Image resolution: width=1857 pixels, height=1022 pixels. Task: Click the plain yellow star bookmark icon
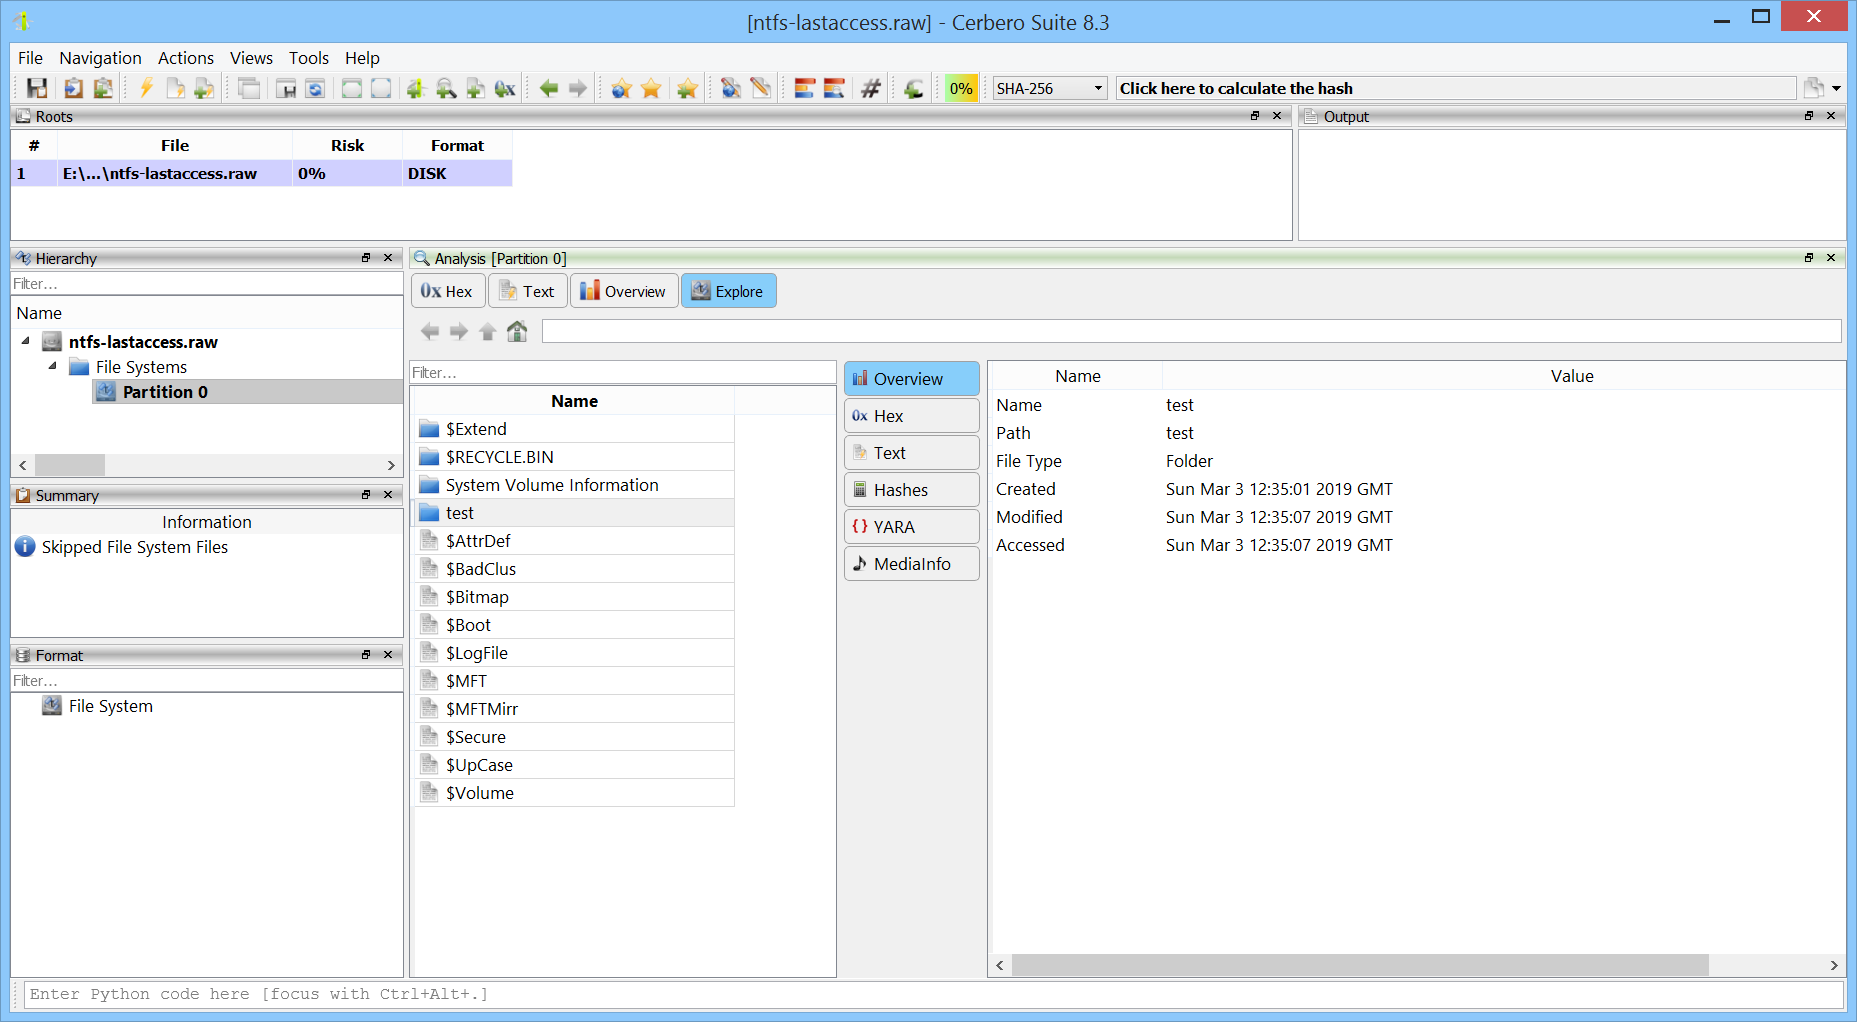[651, 88]
